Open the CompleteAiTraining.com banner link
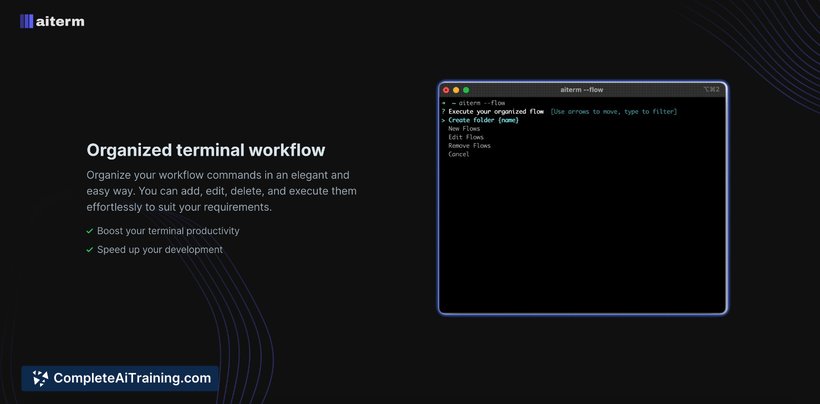820x404 pixels. point(120,378)
